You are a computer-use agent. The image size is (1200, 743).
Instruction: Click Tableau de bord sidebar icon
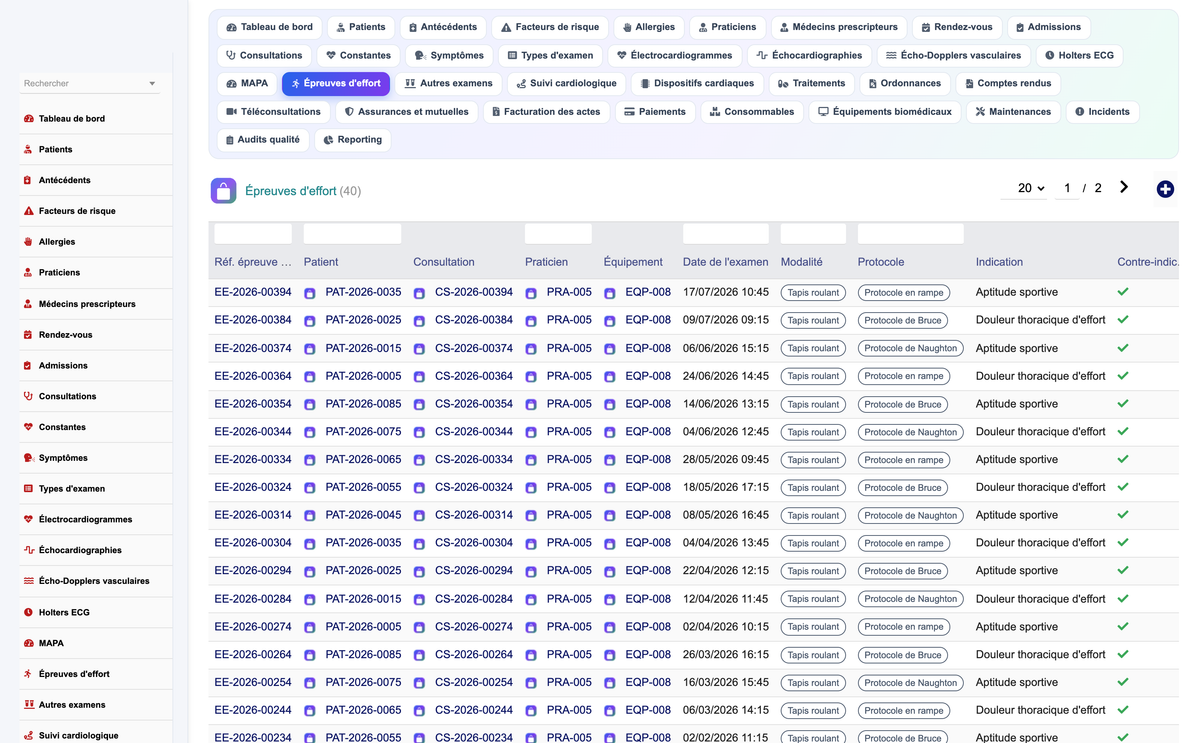click(28, 119)
